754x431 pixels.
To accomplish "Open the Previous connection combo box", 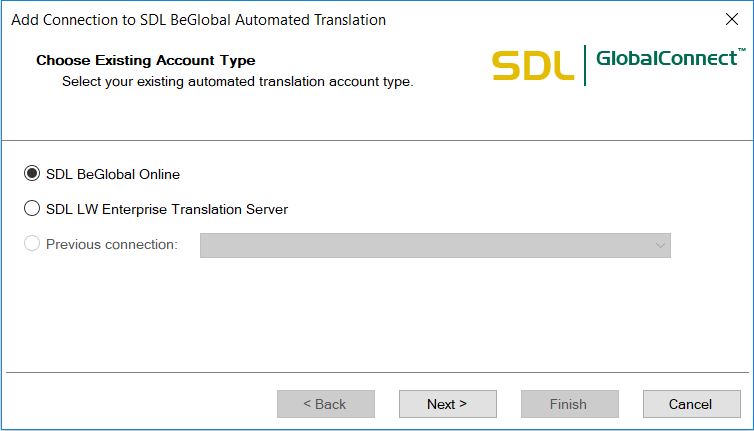I will (x=434, y=245).
